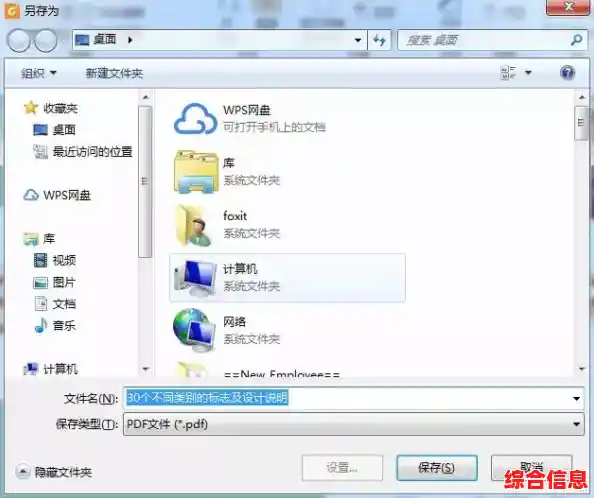The width and height of the screenshot is (594, 498).
Task: Select the 图片 label in sidebar
Action: pos(64,283)
